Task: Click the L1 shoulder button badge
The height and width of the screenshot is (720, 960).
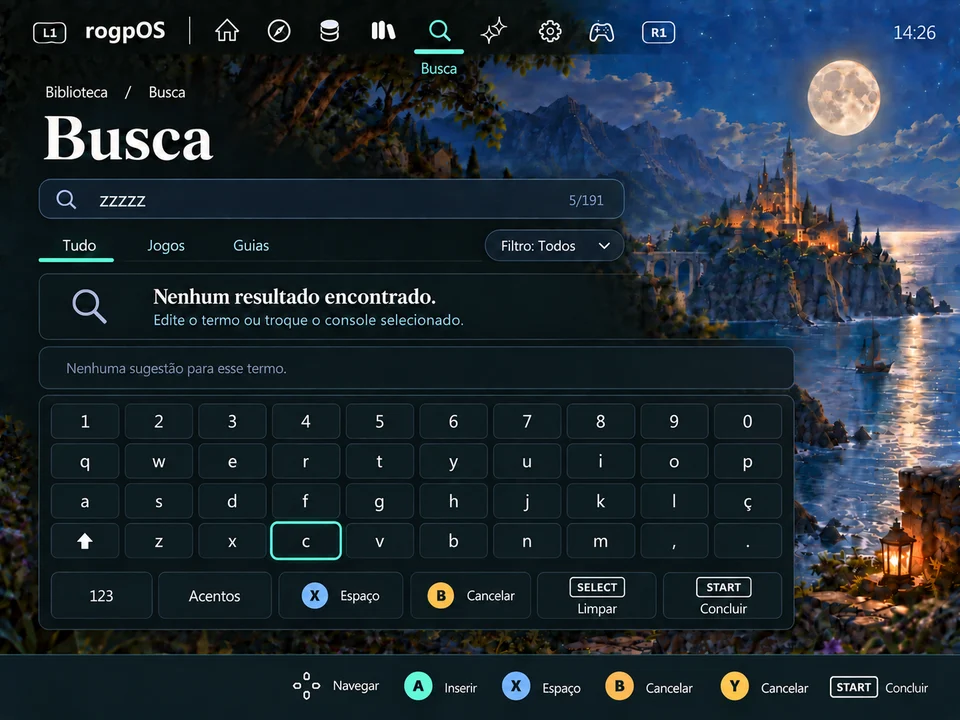Action: (50, 32)
